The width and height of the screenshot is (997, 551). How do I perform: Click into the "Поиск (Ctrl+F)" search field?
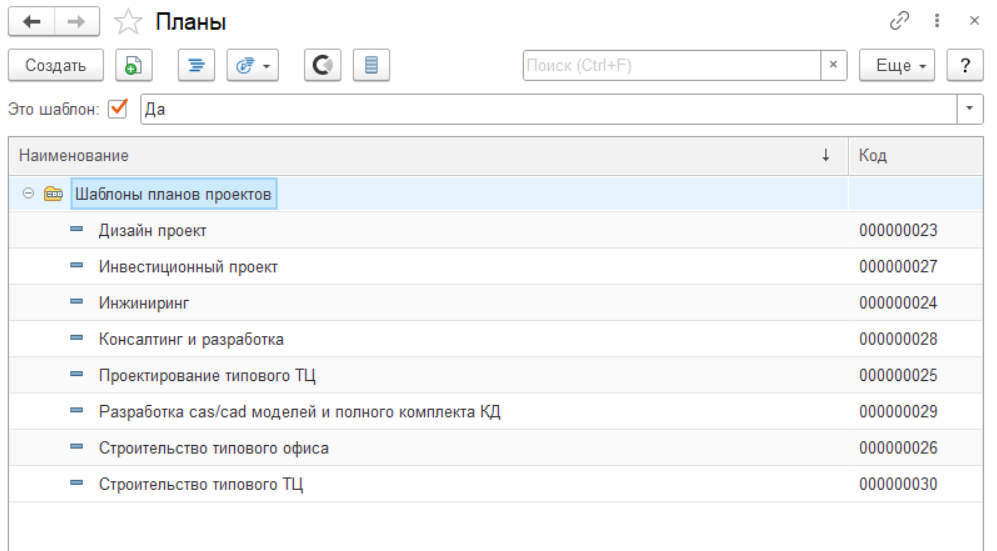tap(671, 66)
